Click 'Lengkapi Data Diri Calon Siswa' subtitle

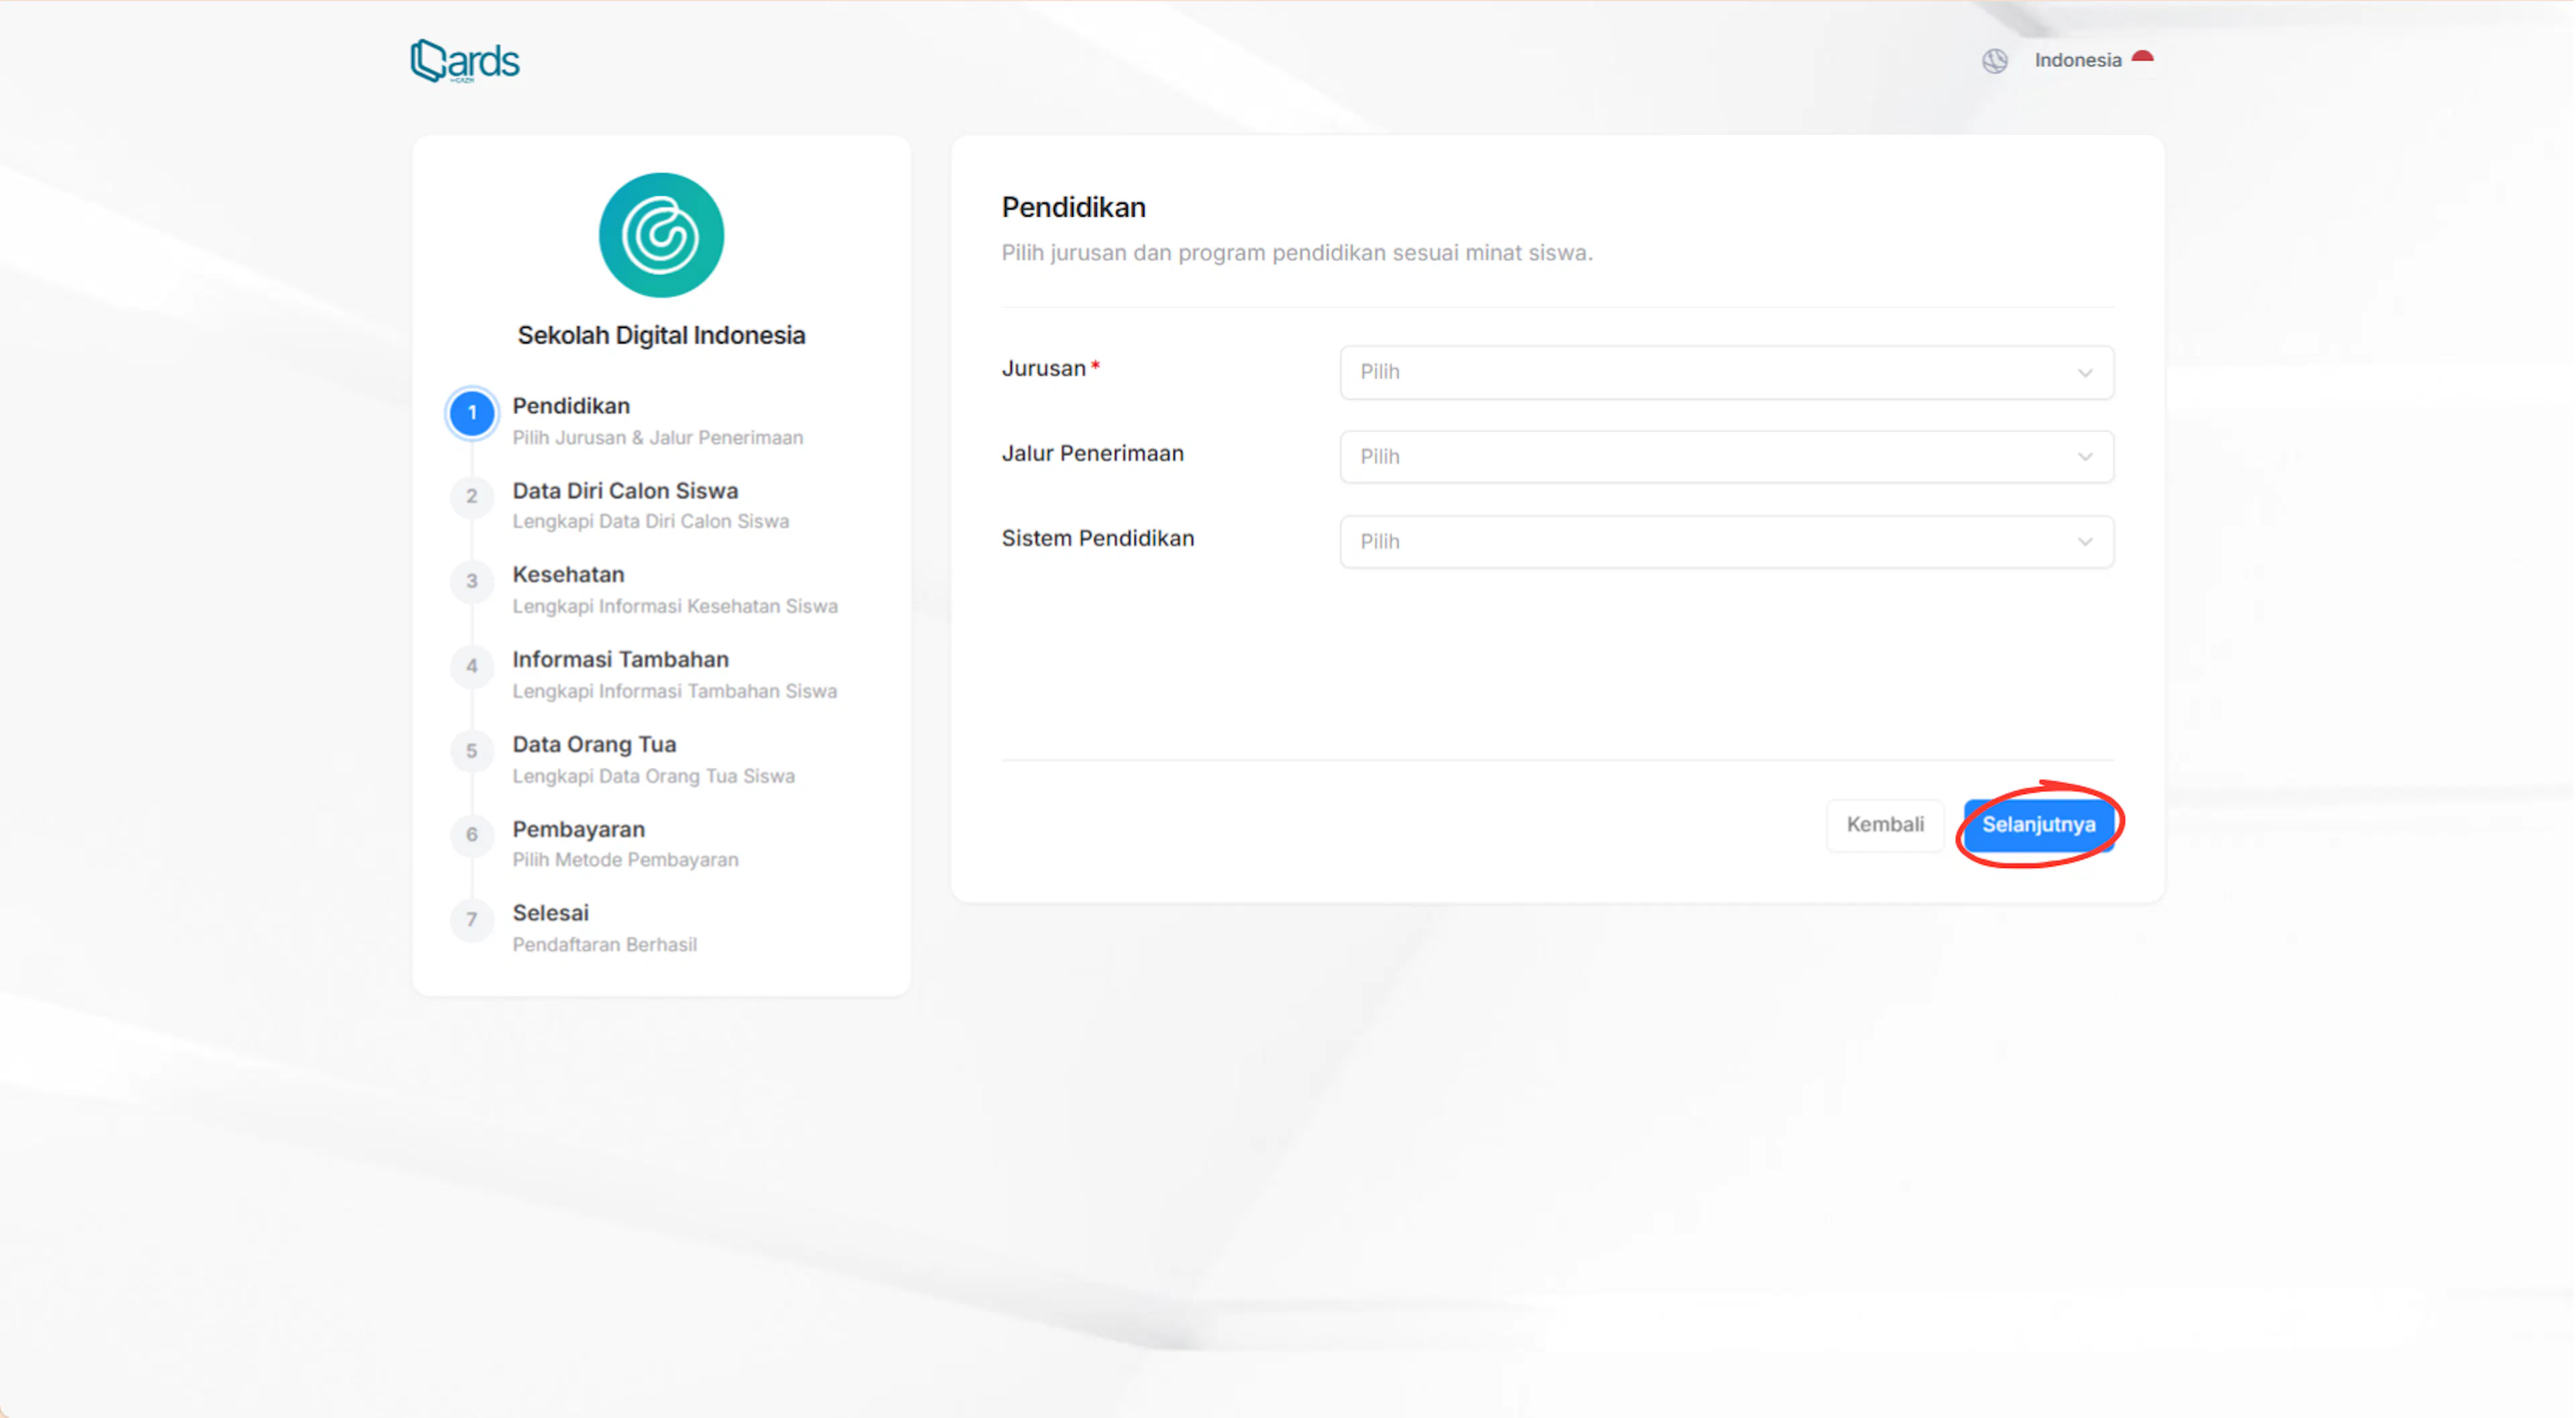[x=651, y=522]
